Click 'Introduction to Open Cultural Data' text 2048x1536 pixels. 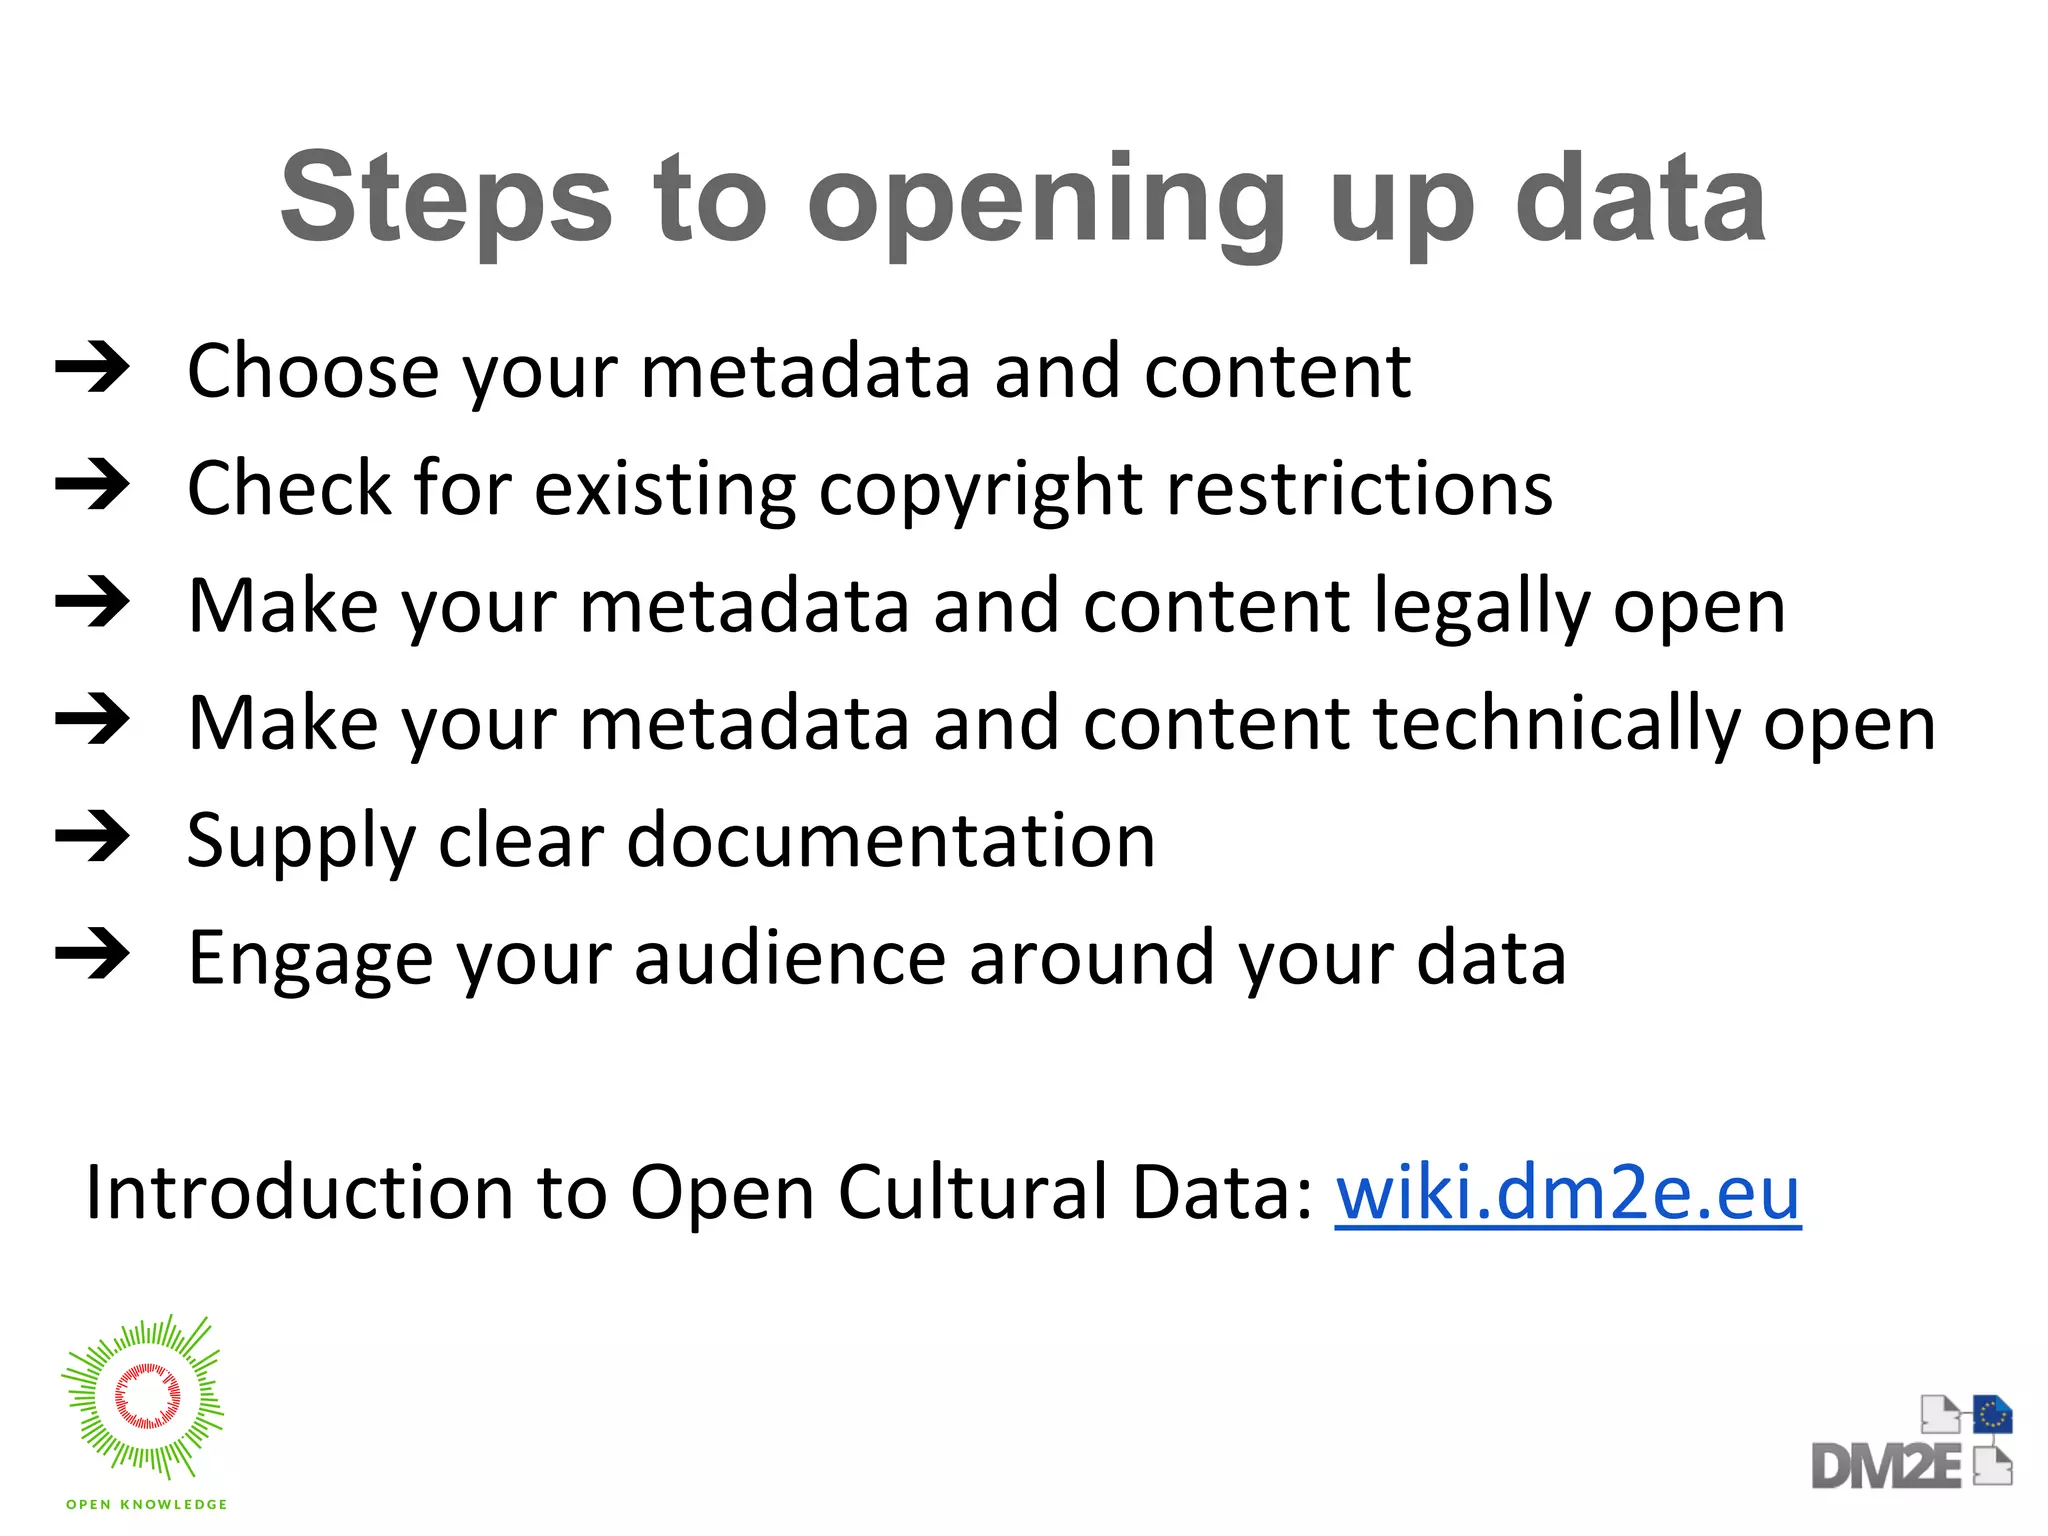[698, 1193]
